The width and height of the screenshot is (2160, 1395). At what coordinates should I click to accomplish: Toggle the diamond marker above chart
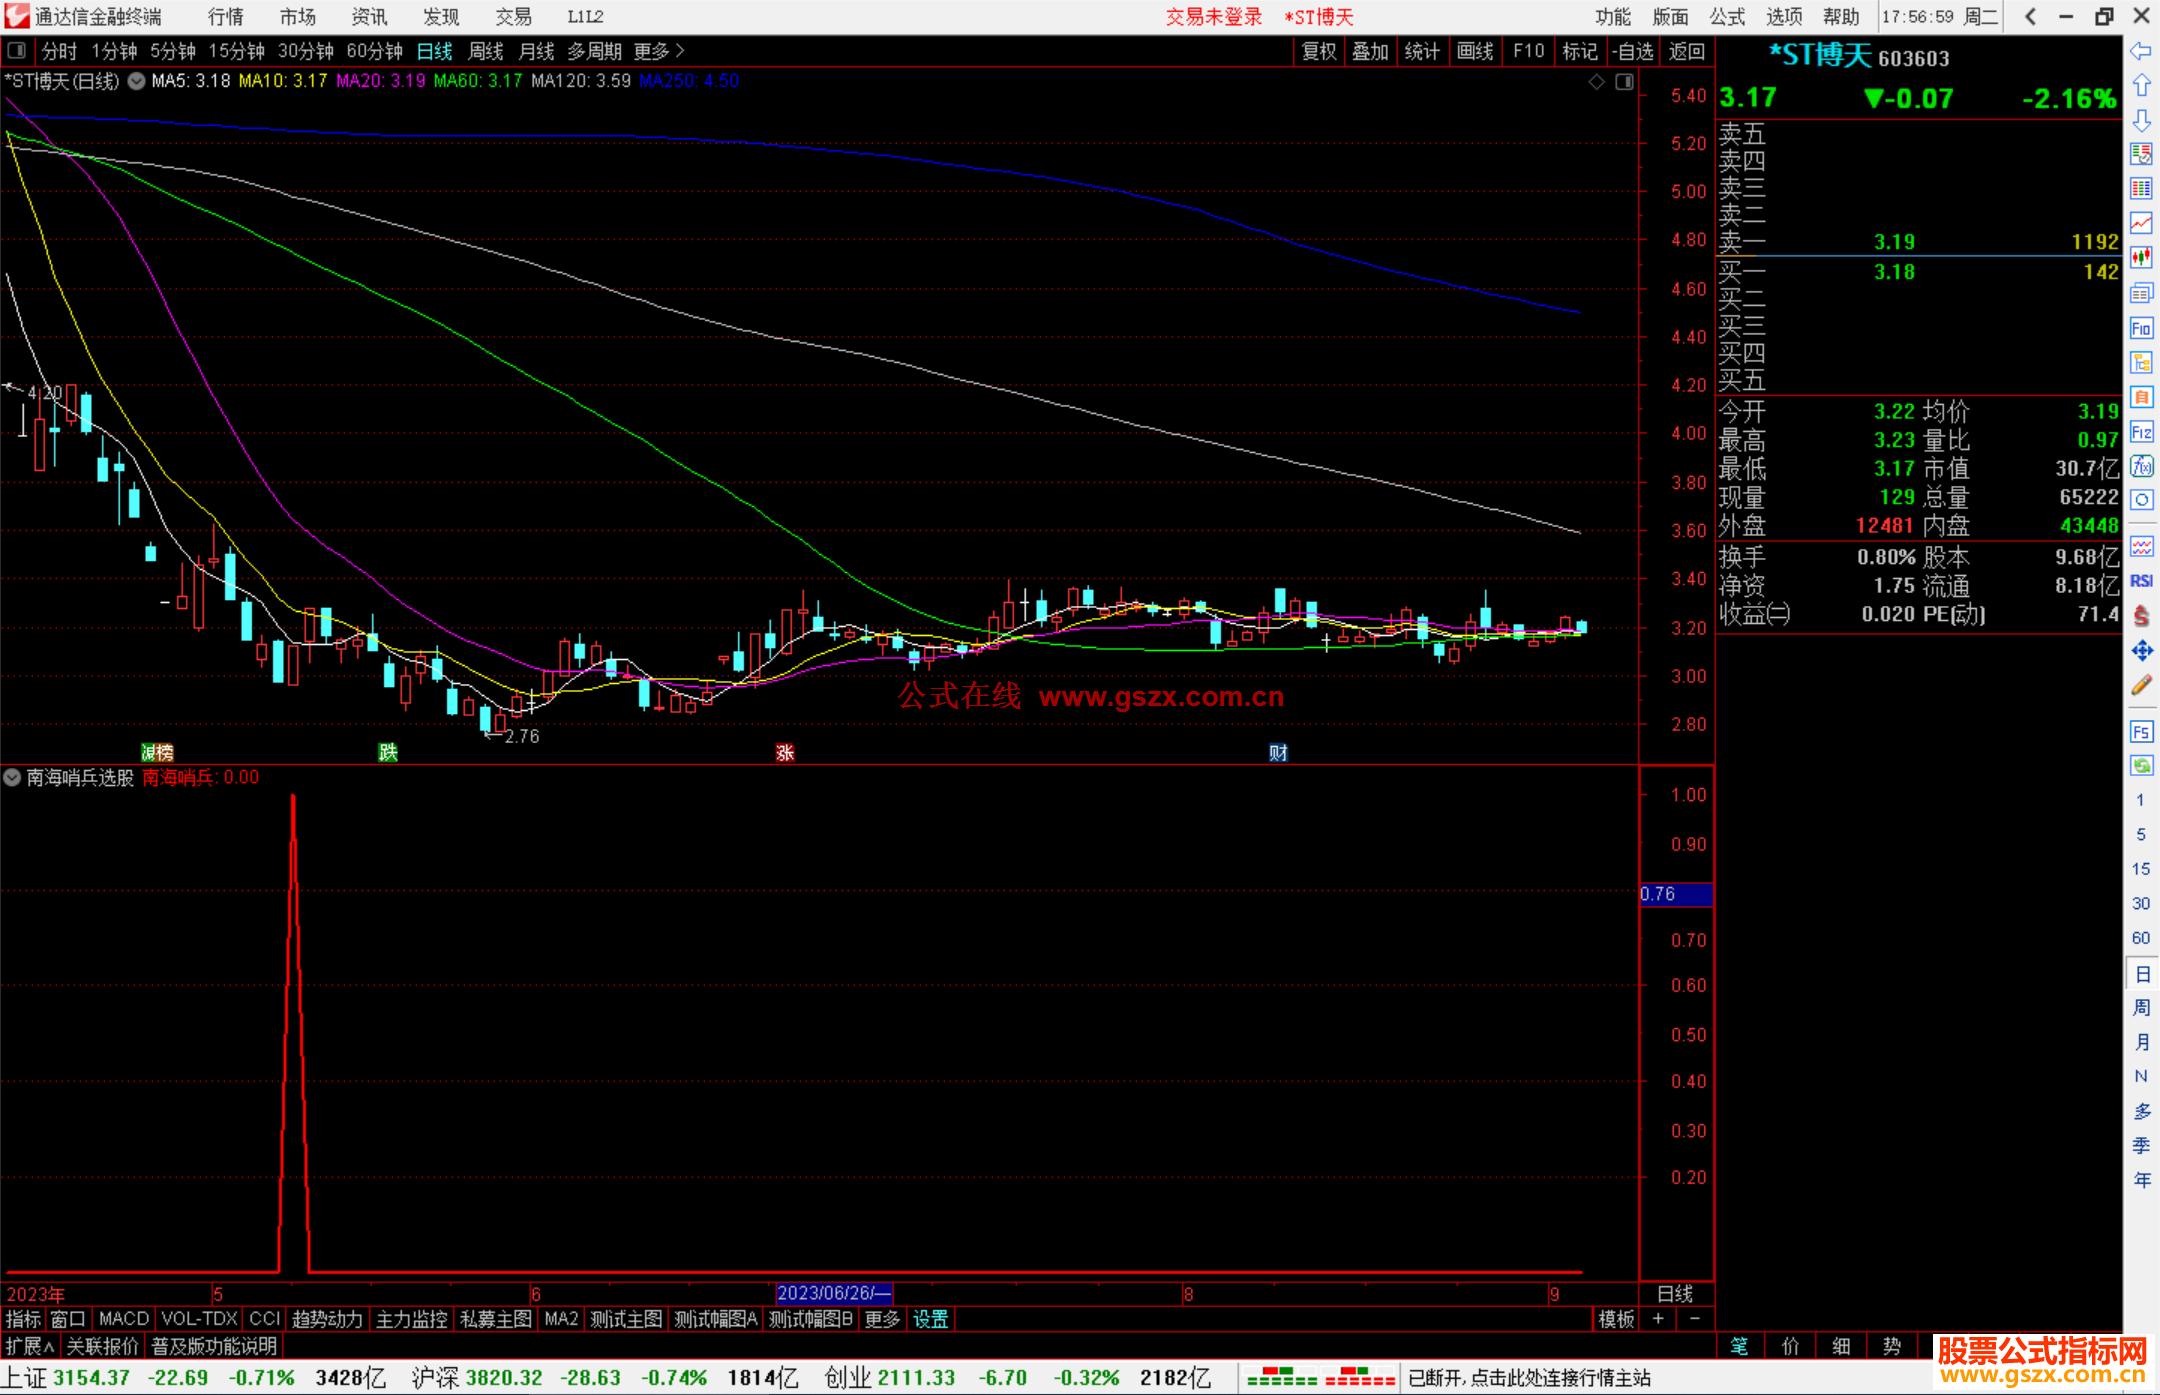(x=1597, y=82)
